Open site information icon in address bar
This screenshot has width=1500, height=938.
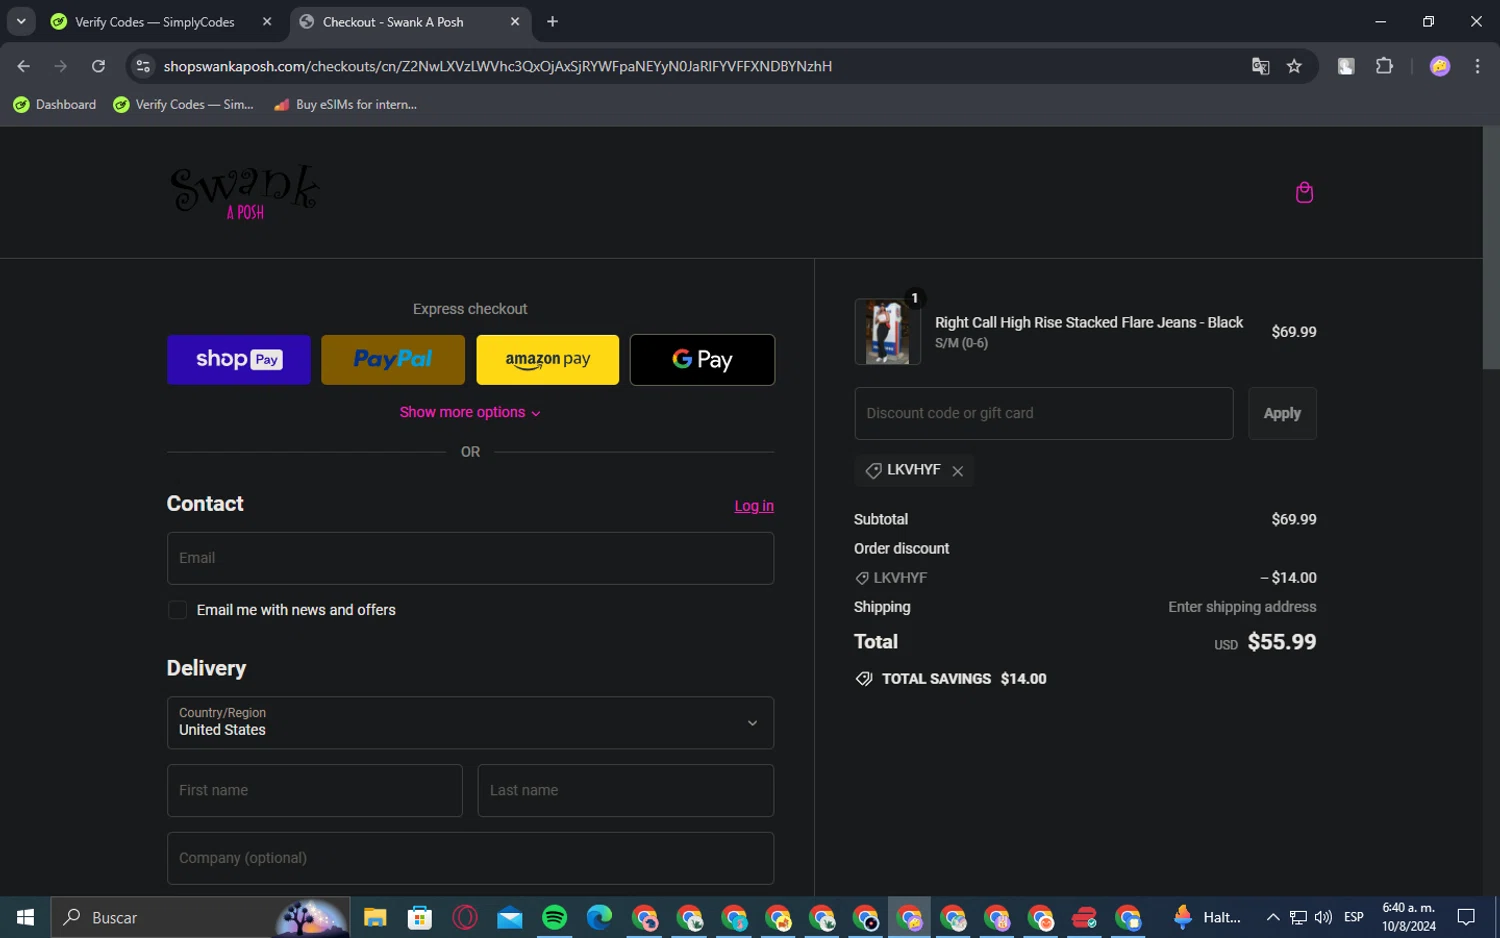click(143, 66)
